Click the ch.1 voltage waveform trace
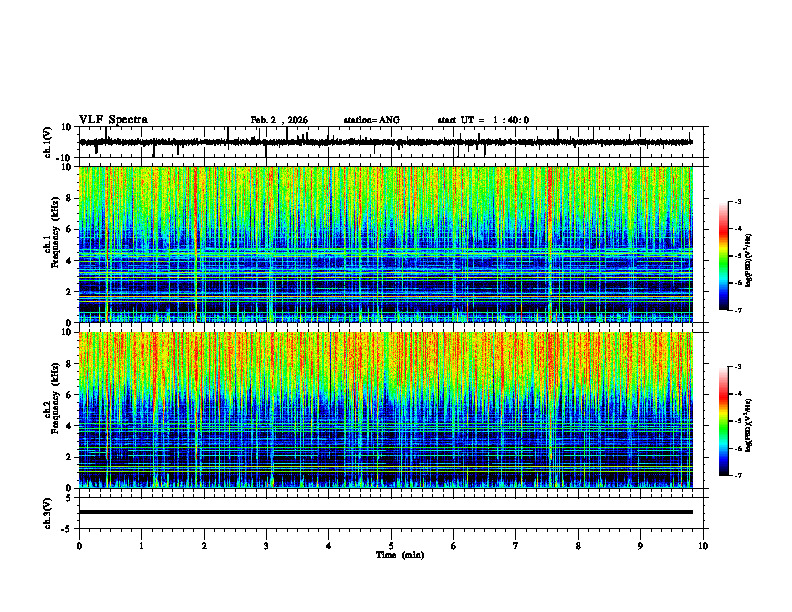 (386, 142)
